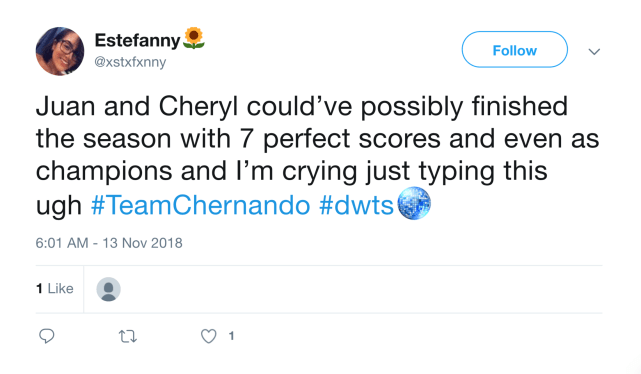
Task: Click the tweet line starting "Juan and Cheryl"
Action: pyautogui.click(x=302, y=107)
